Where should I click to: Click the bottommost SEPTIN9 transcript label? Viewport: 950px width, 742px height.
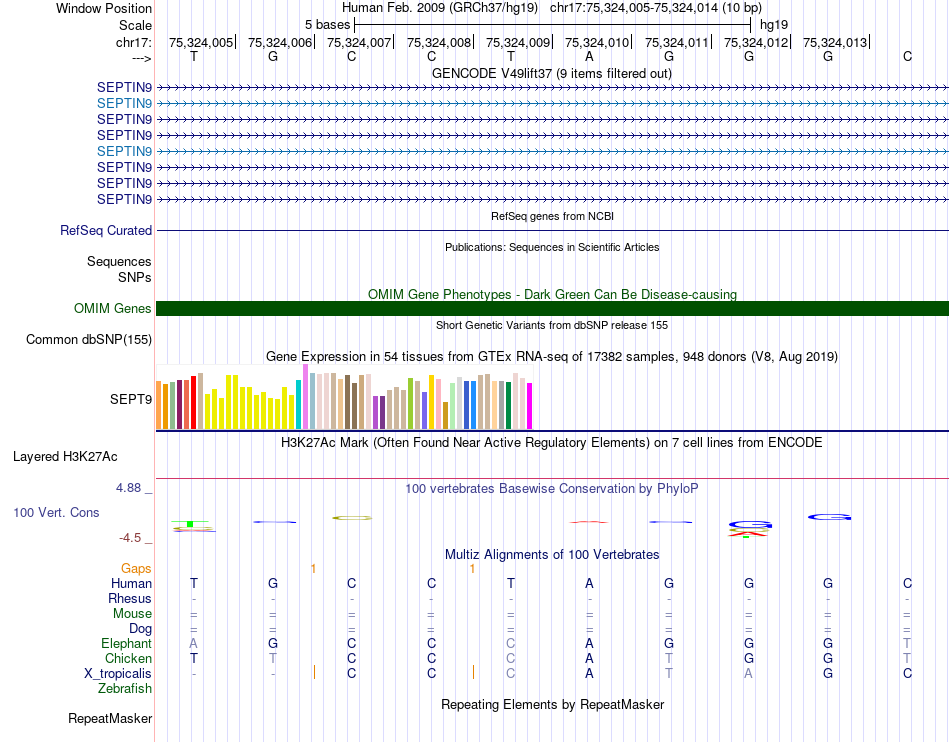(124, 199)
